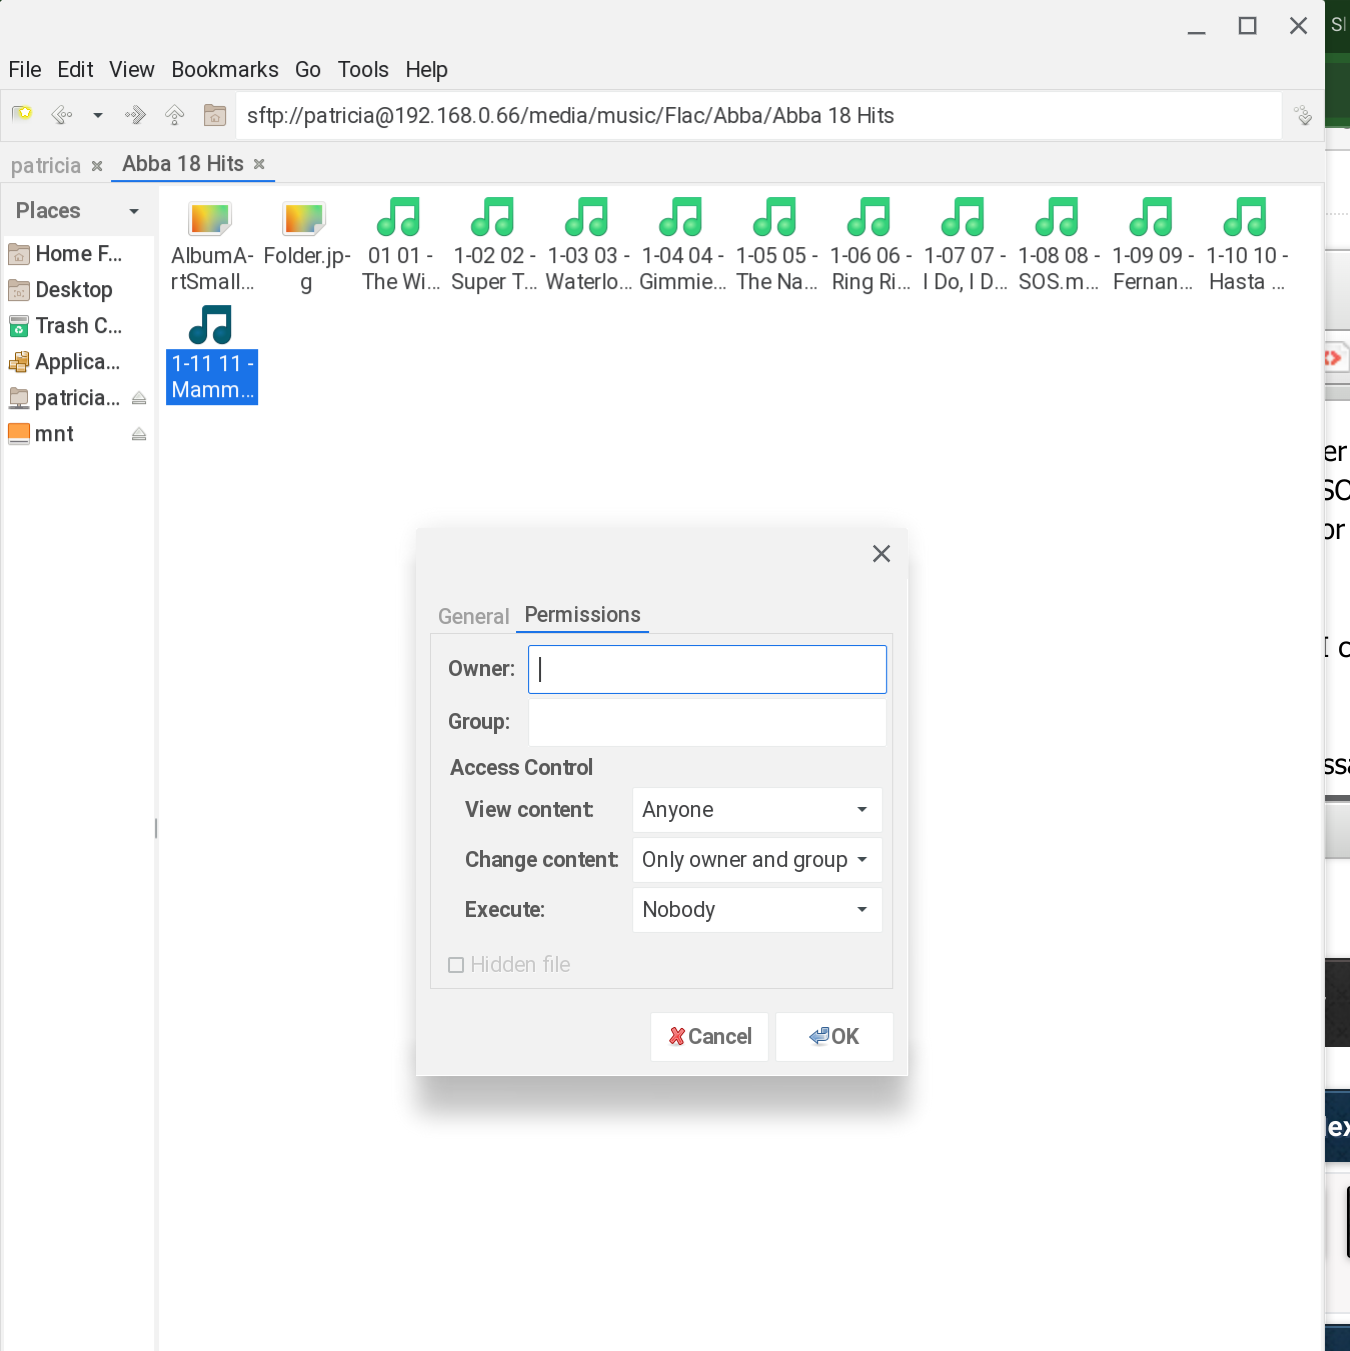Select the 1-05 05 - The Na... track

[776, 246]
